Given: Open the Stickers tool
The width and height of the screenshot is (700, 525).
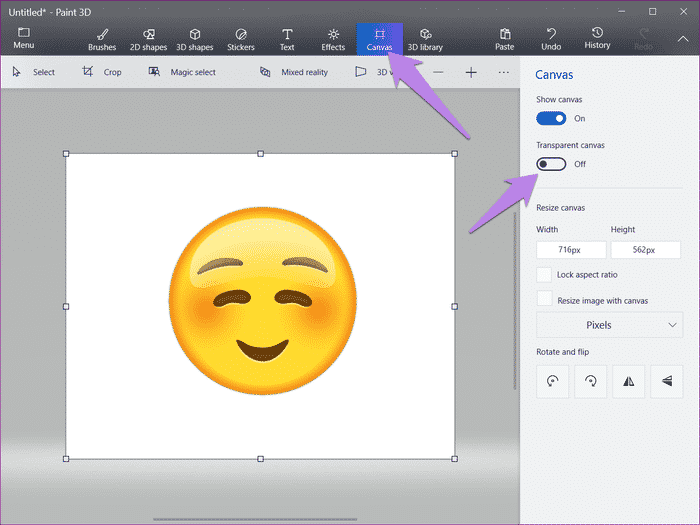Looking at the screenshot, I should coord(241,39).
